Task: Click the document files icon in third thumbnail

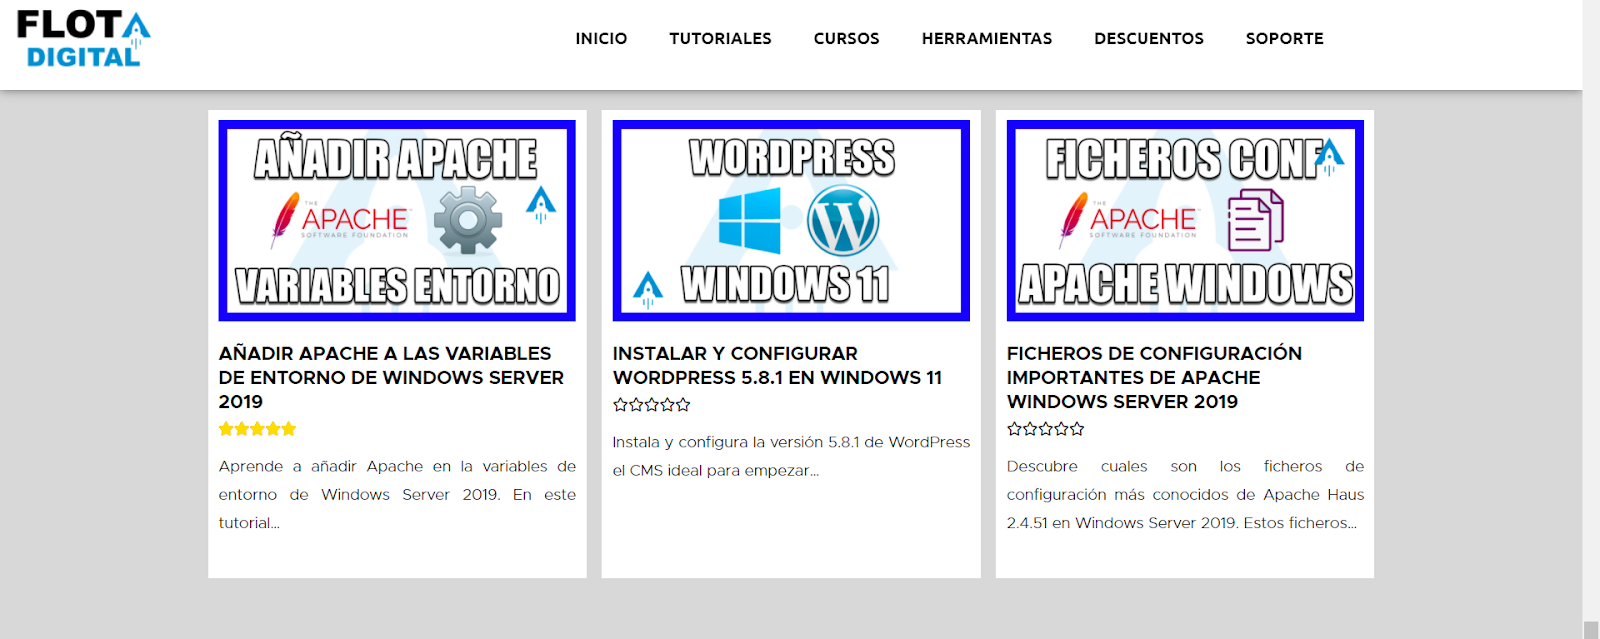Action: [1255, 221]
